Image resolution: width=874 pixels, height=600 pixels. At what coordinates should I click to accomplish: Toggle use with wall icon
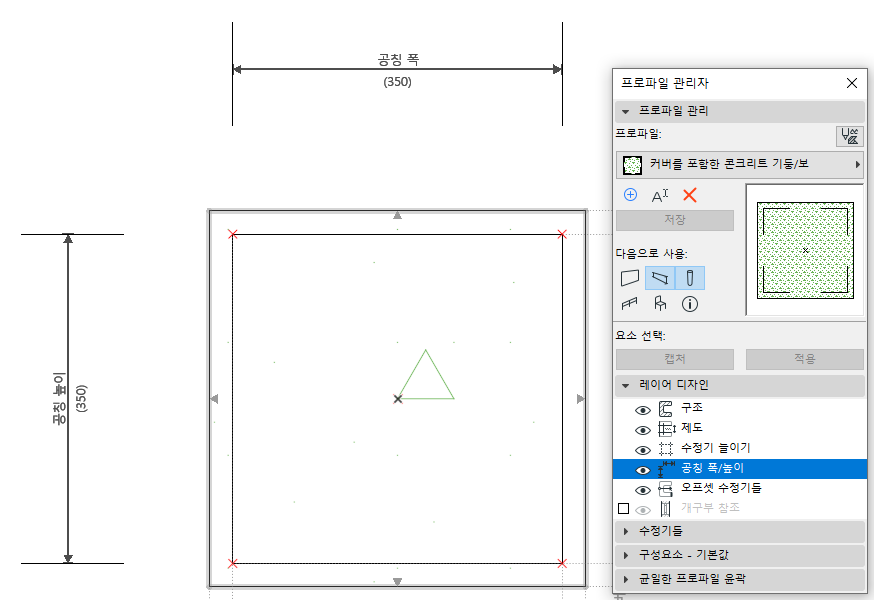click(x=630, y=278)
